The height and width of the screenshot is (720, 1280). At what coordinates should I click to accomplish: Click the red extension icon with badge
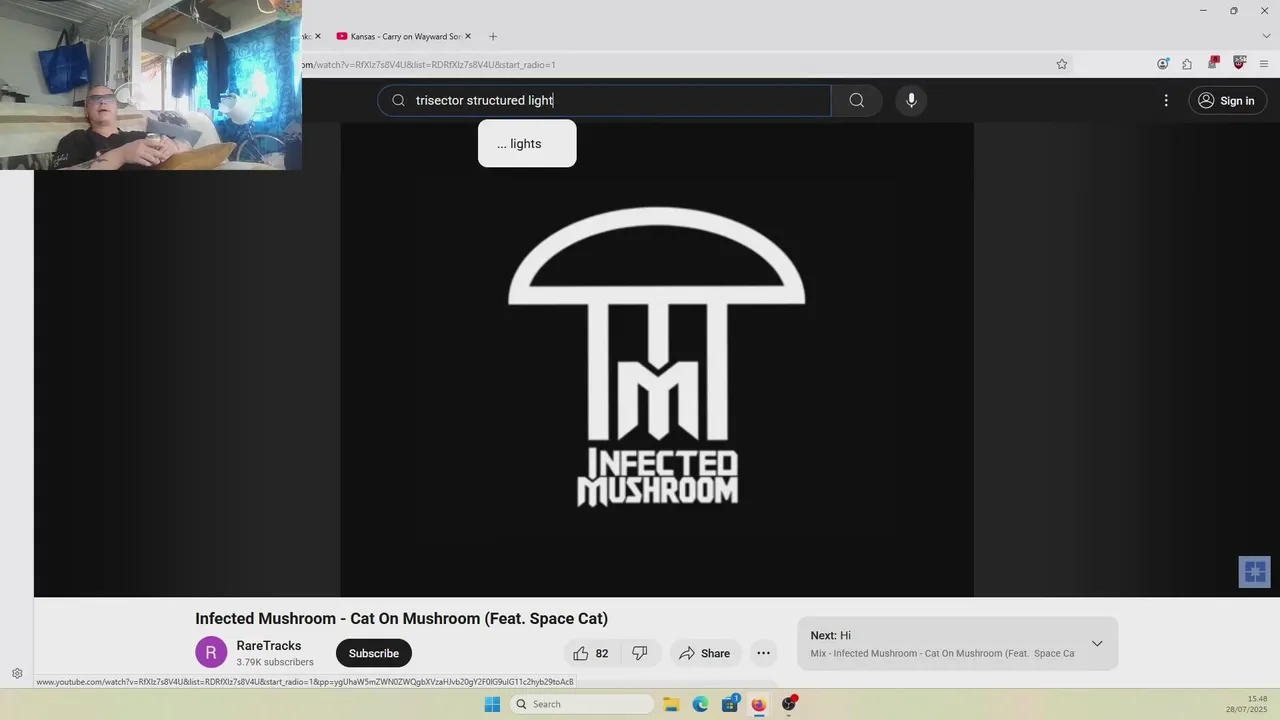pyautogui.click(x=1213, y=63)
